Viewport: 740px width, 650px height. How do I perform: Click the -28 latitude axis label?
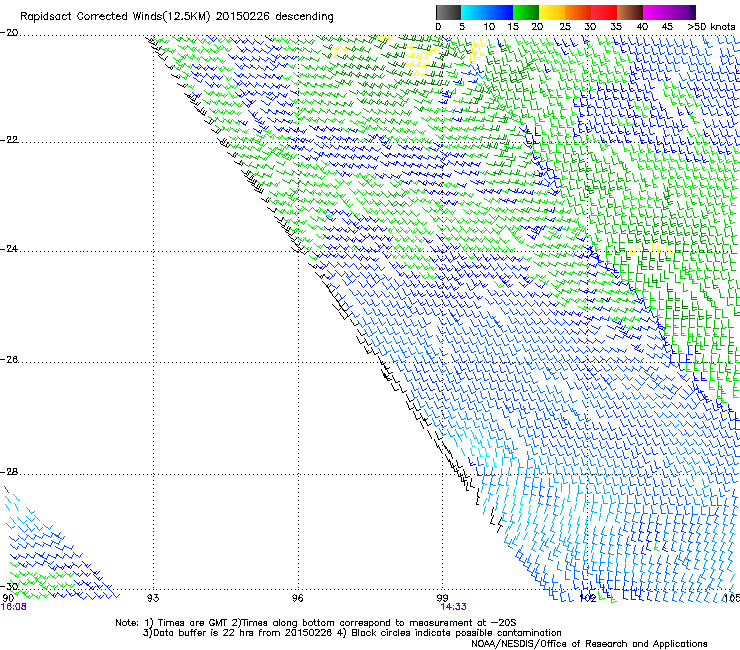click(x=9, y=472)
